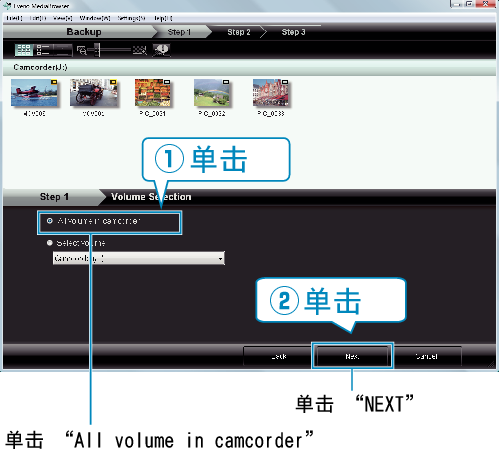Click the zoom-in thumbnail size icon
Viewport: 499px width, 450px height.
coord(140,50)
